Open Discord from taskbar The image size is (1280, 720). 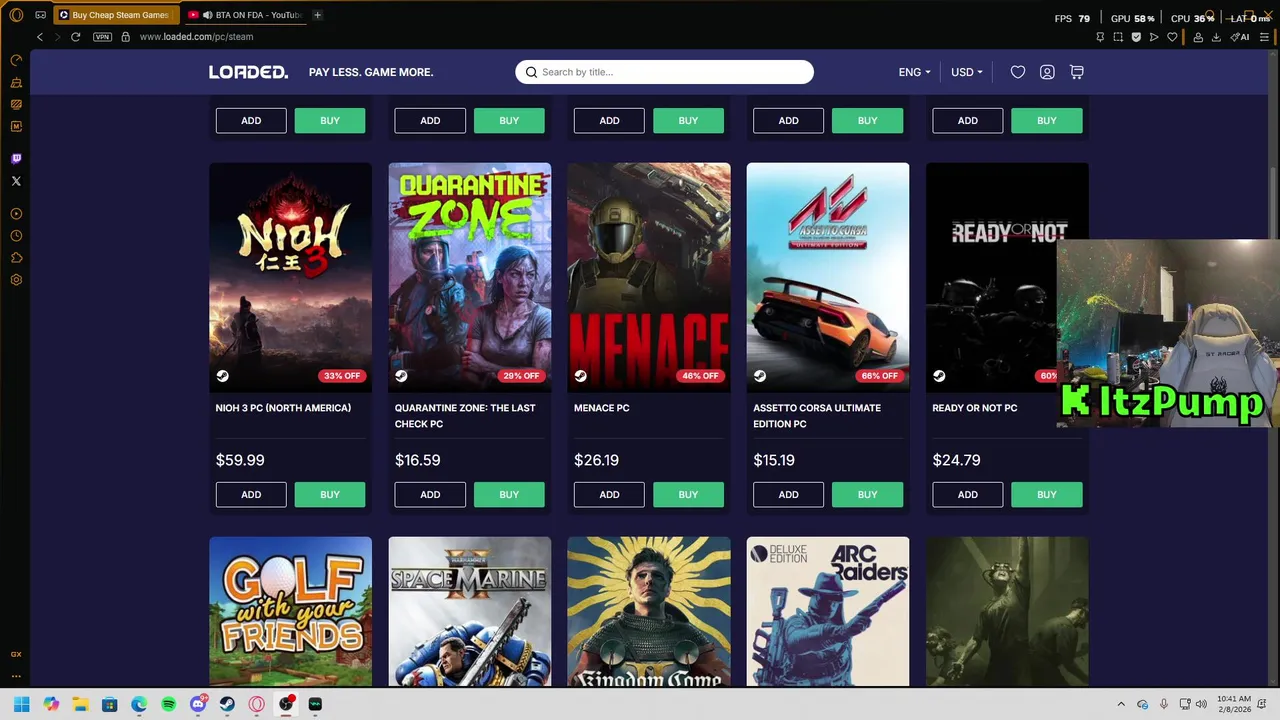point(198,704)
